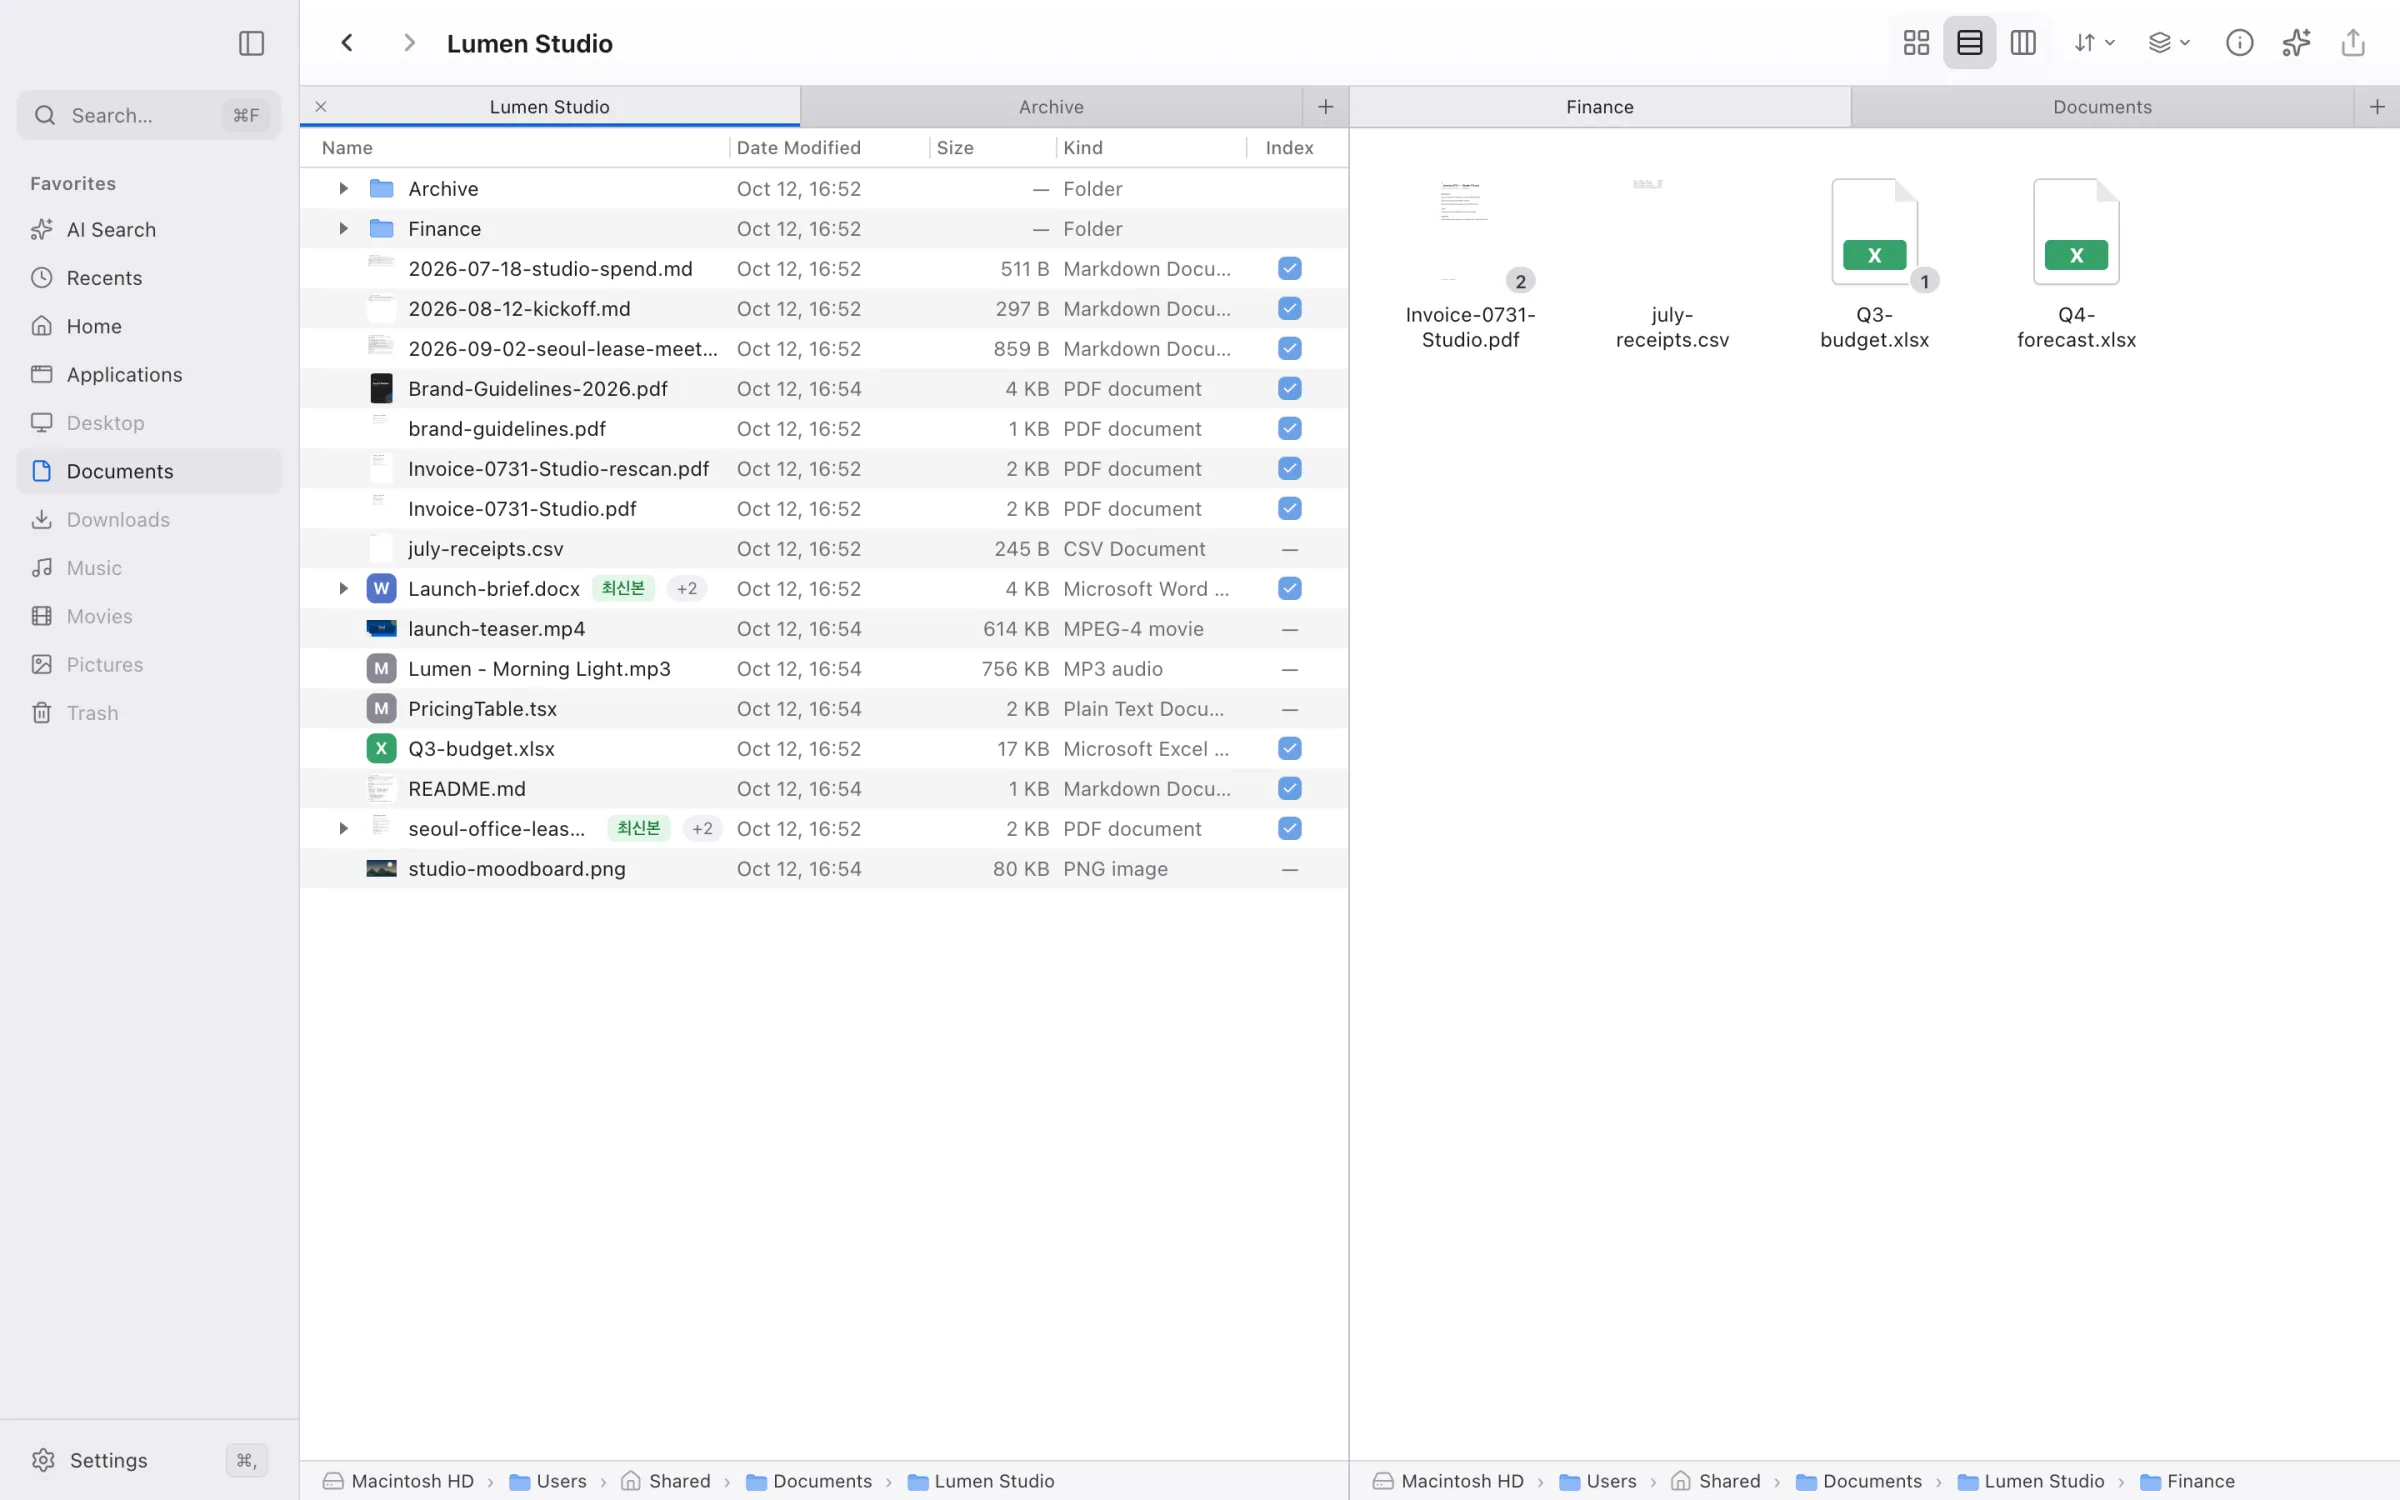Screen dimensions: 2400x1500
Task: Expand the seoul-office-lease versions
Action: pos(343,828)
